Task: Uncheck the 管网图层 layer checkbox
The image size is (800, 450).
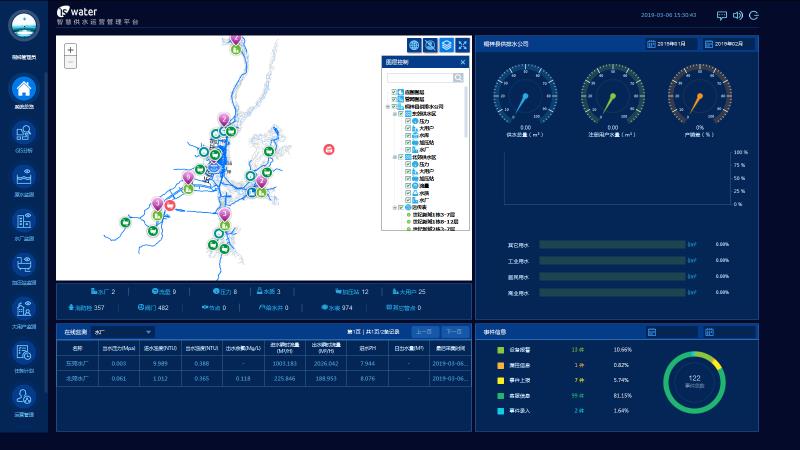Action: click(x=394, y=99)
